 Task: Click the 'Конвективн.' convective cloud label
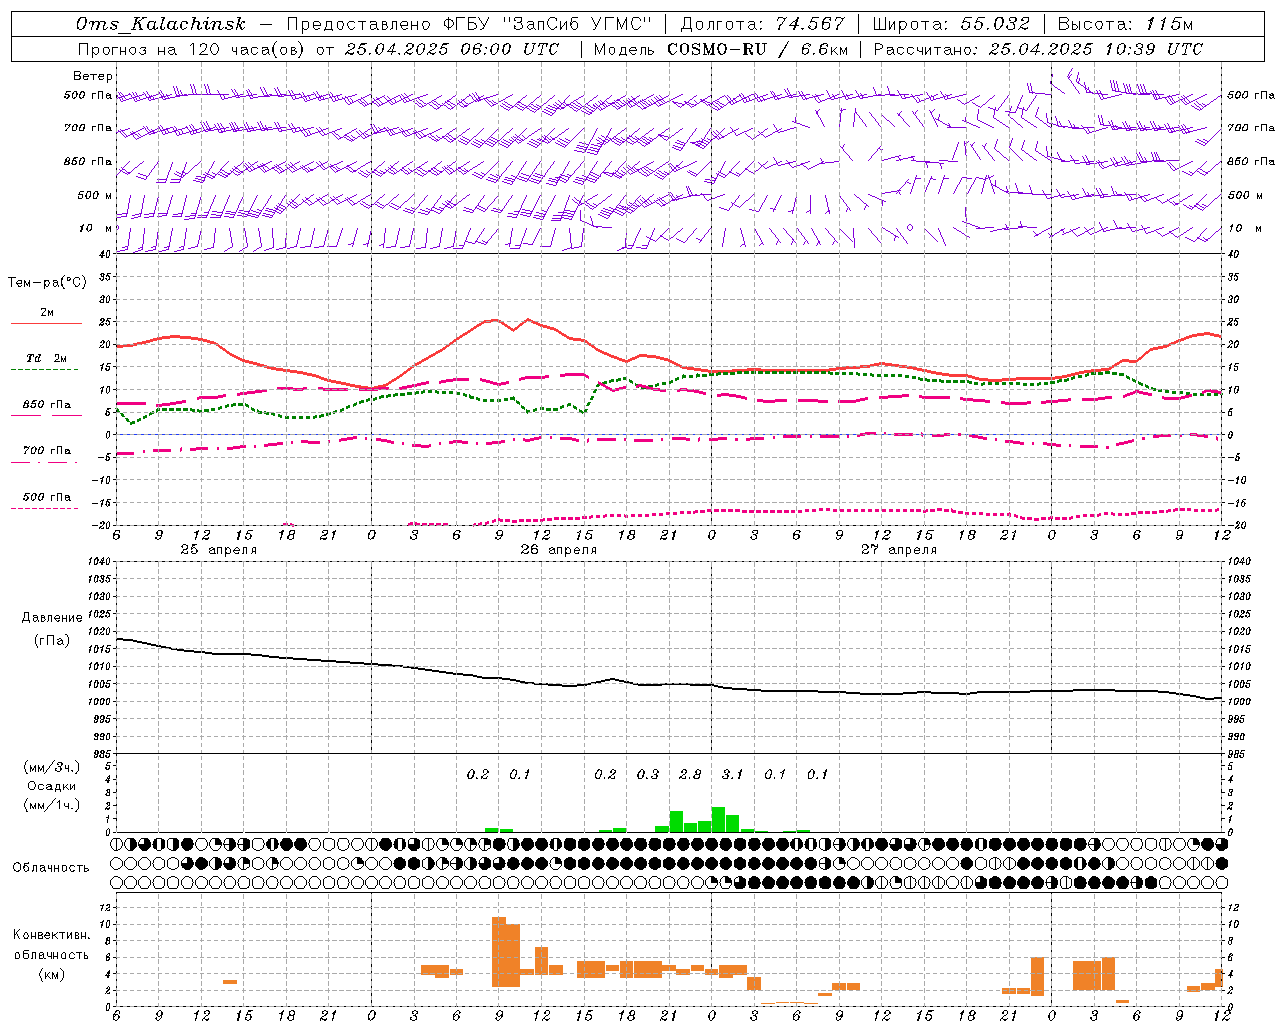tap(52, 935)
